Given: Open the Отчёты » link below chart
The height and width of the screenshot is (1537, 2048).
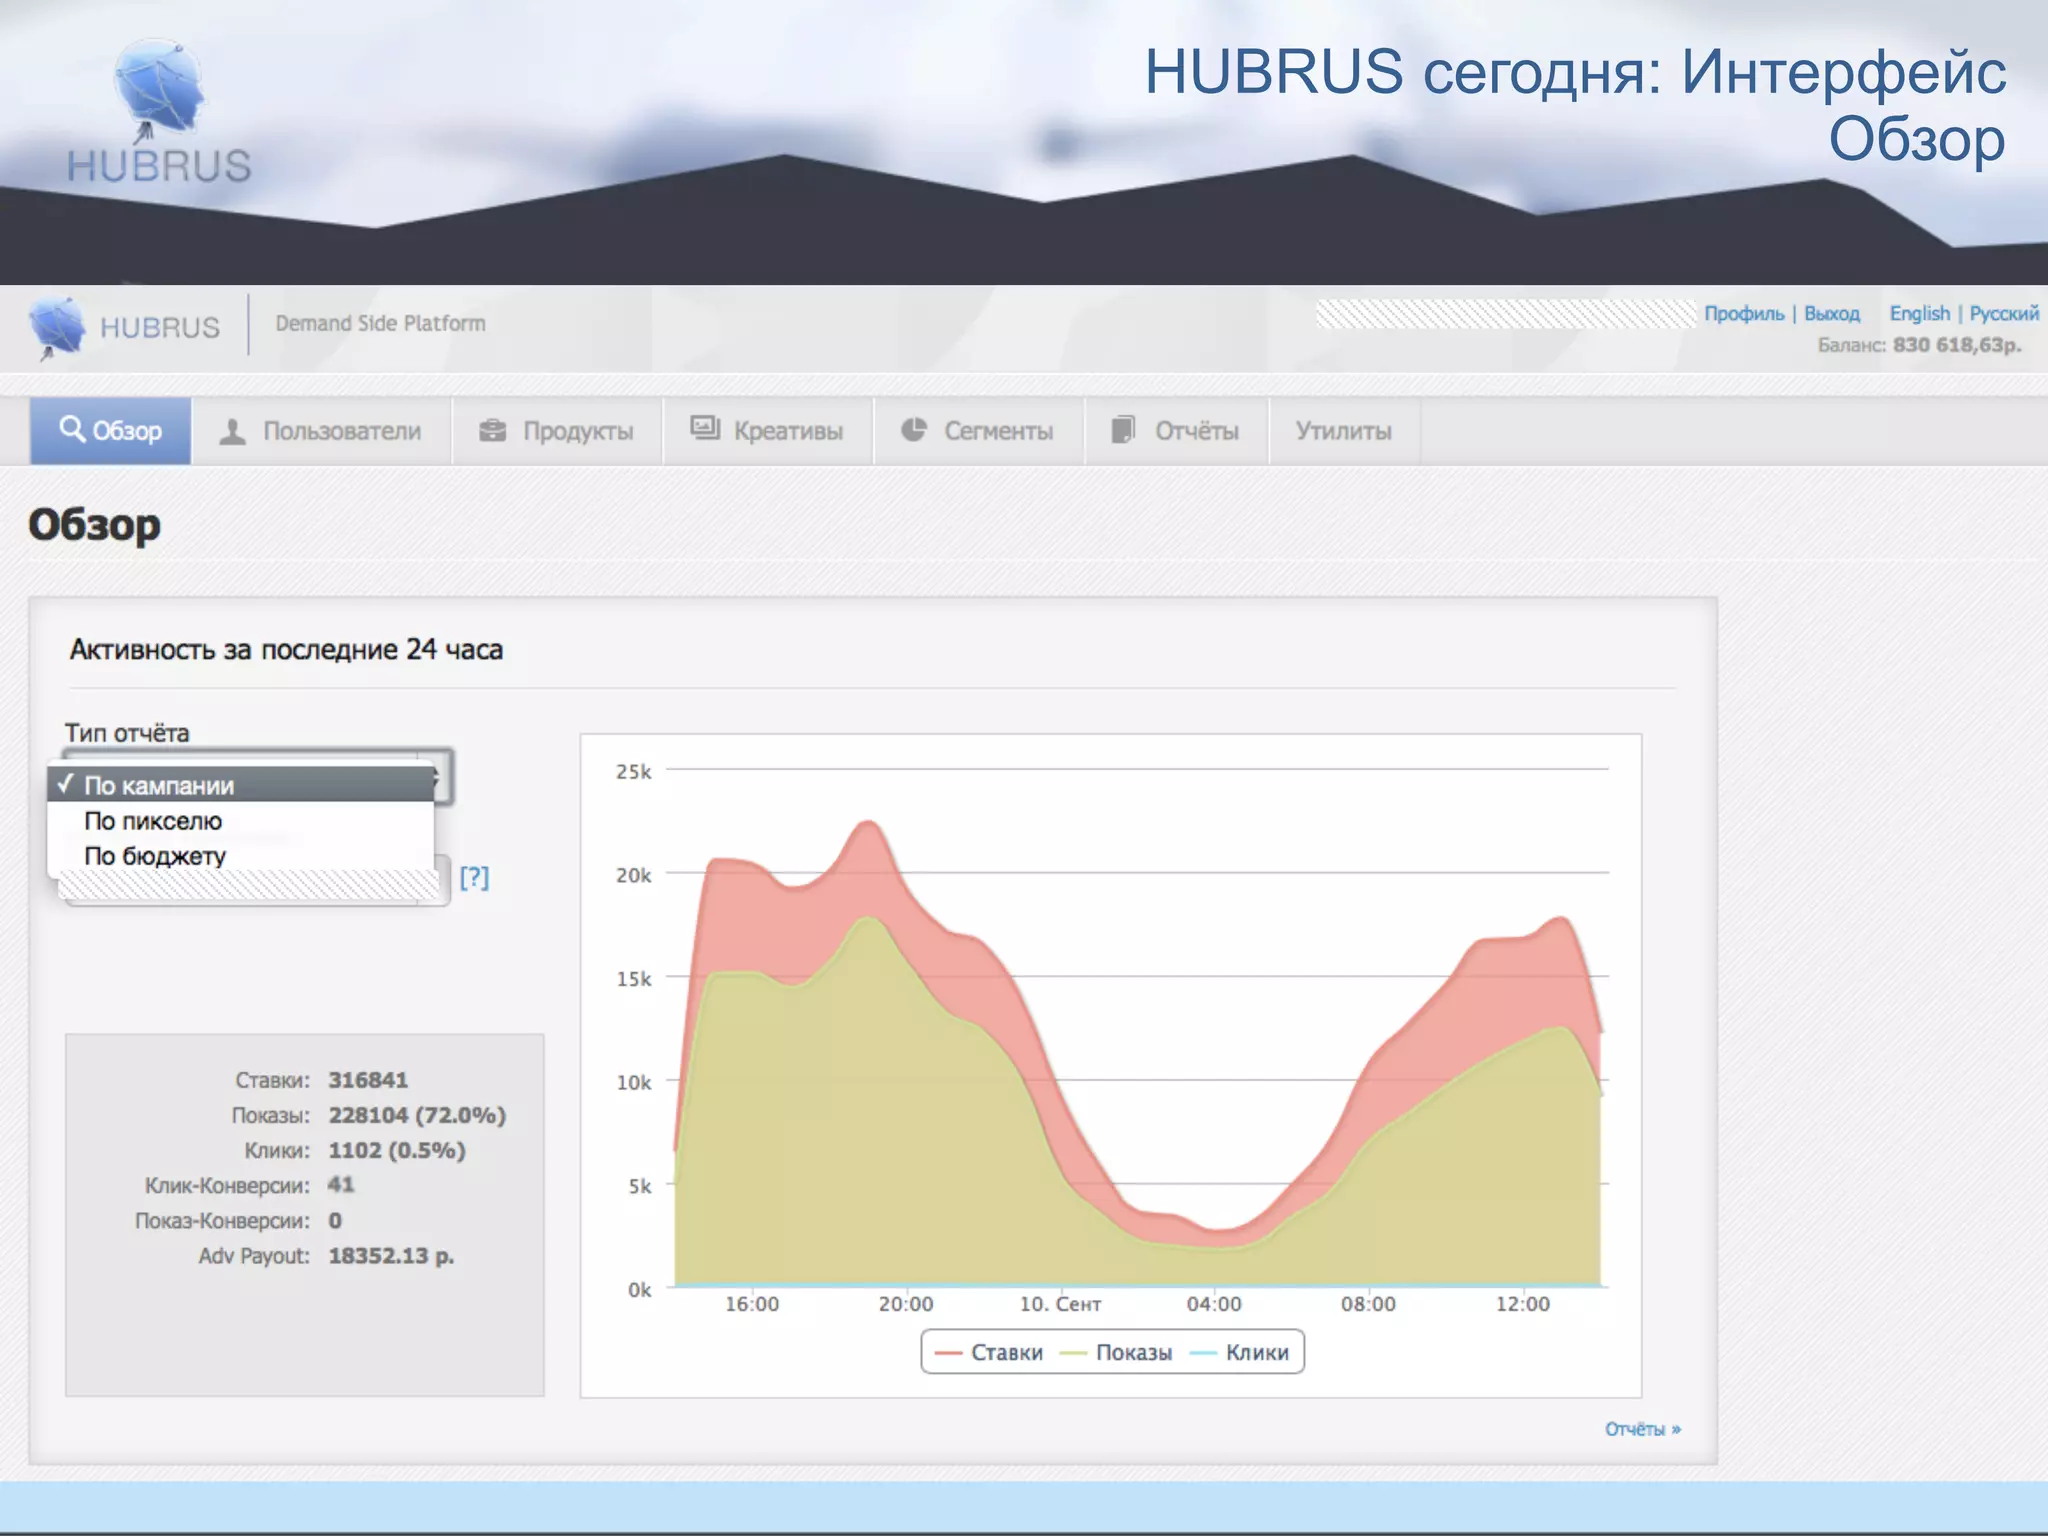Looking at the screenshot, I should coord(1643,1429).
